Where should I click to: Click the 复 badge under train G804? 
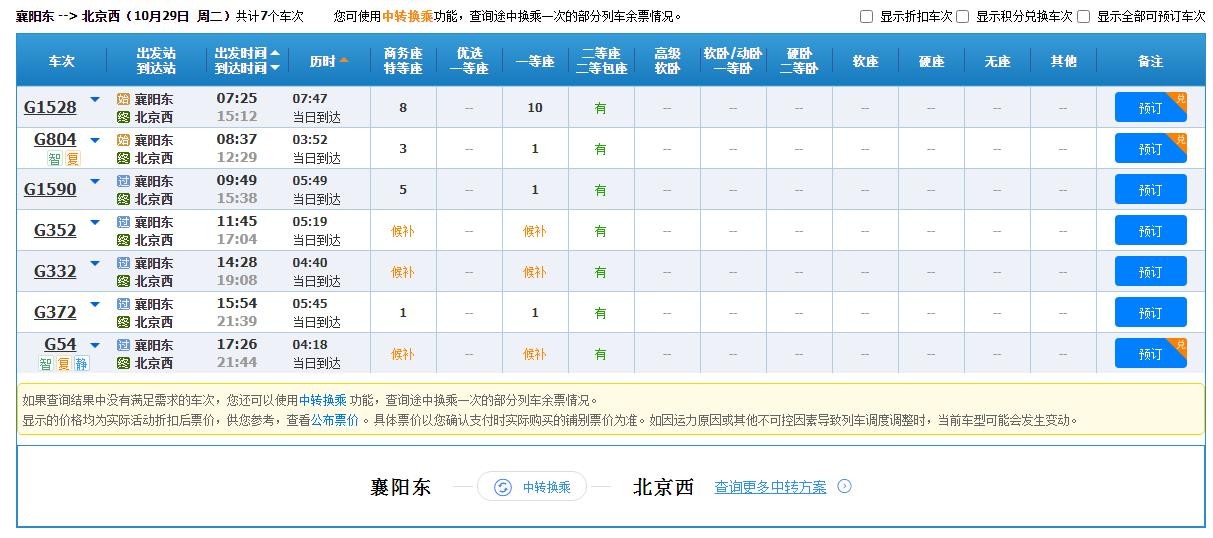click(x=72, y=159)
